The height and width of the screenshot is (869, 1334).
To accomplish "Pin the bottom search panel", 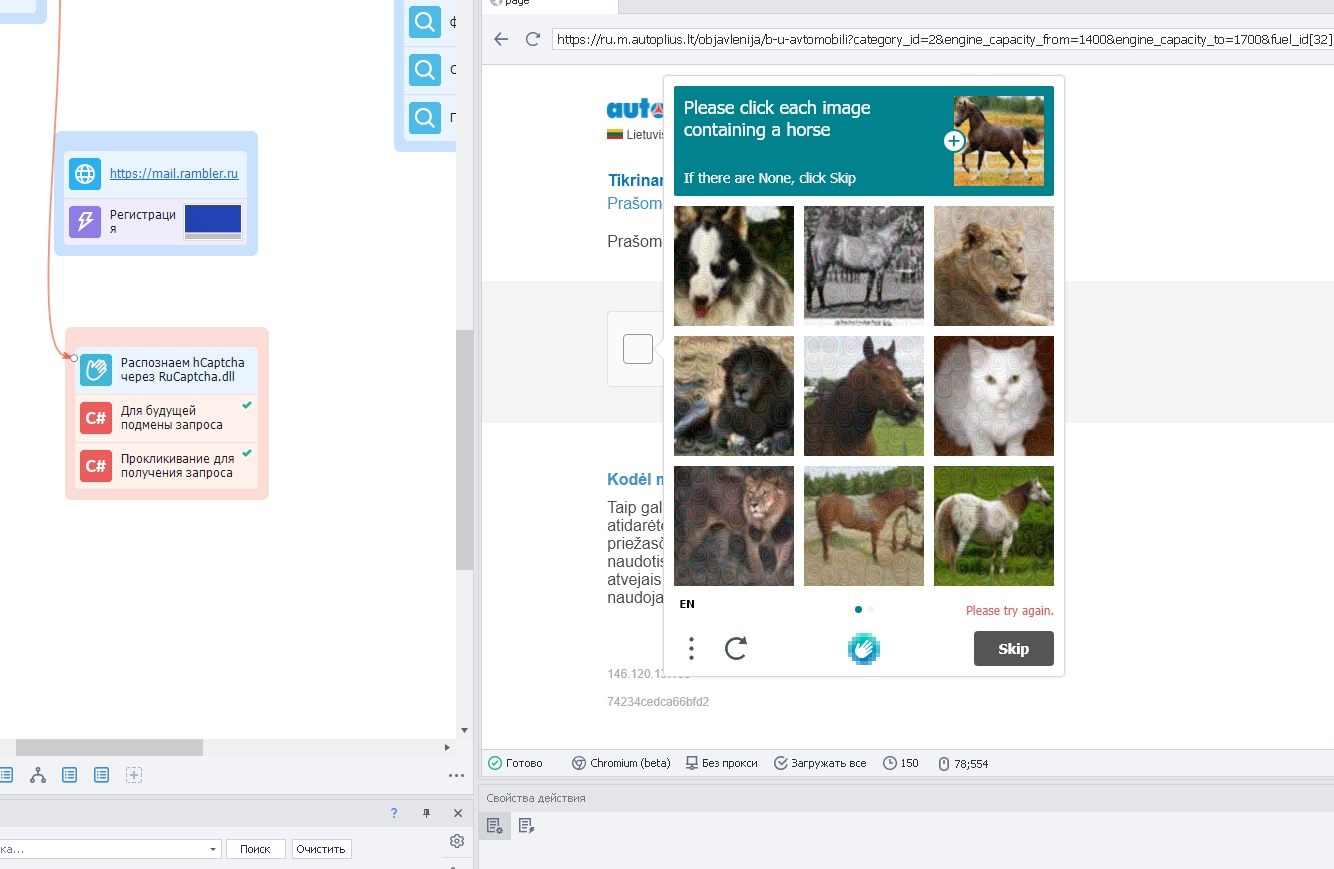I will point(426,813).
